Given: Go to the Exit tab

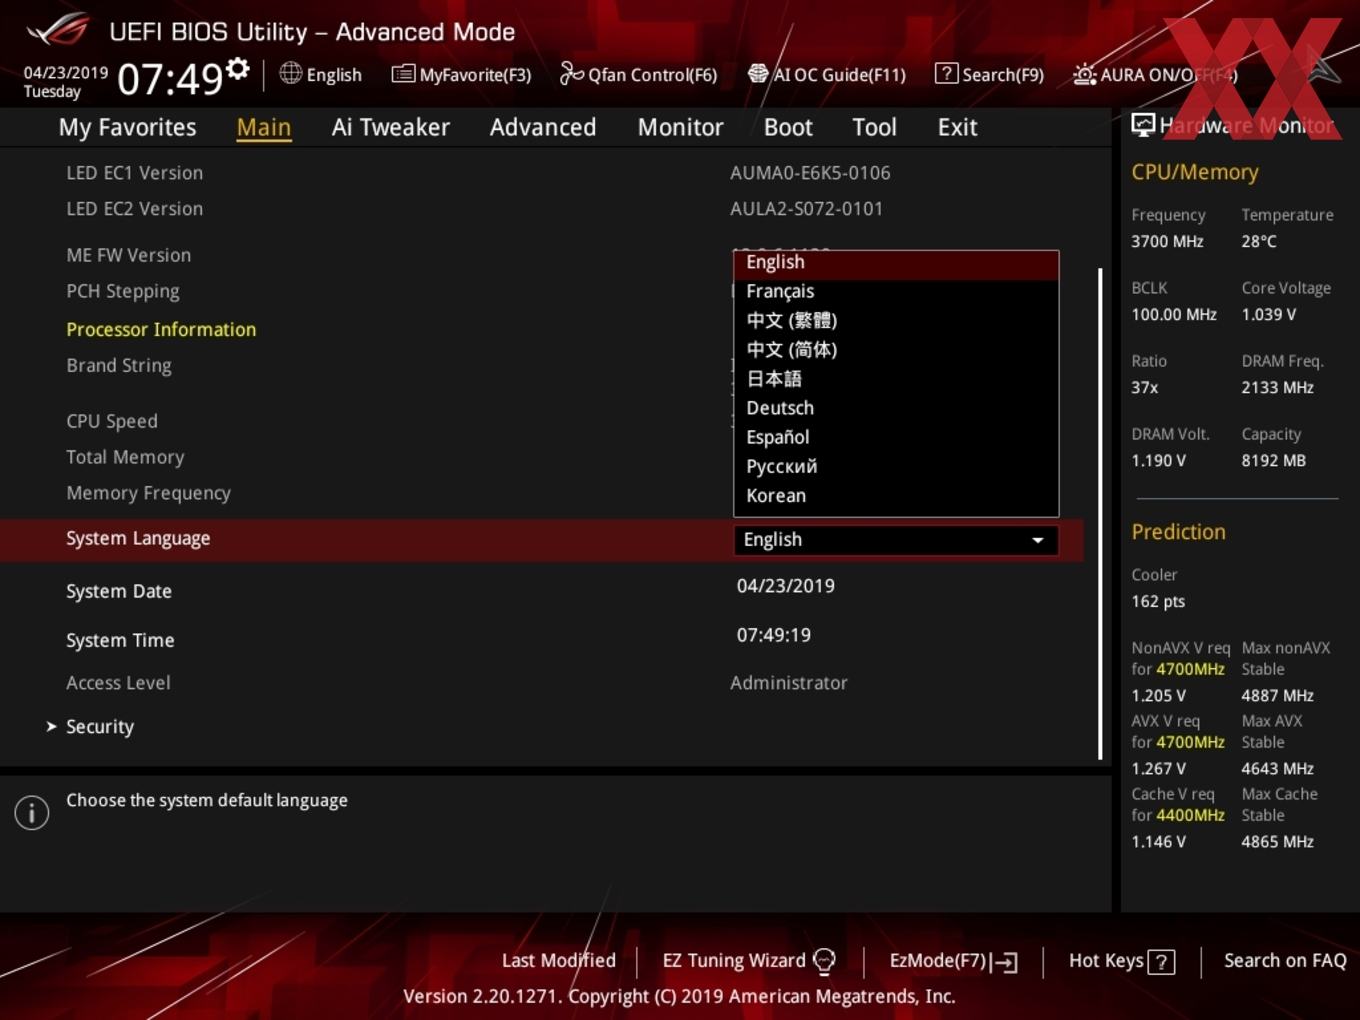Looking at the screenshot, I should [x=957, y=127].
